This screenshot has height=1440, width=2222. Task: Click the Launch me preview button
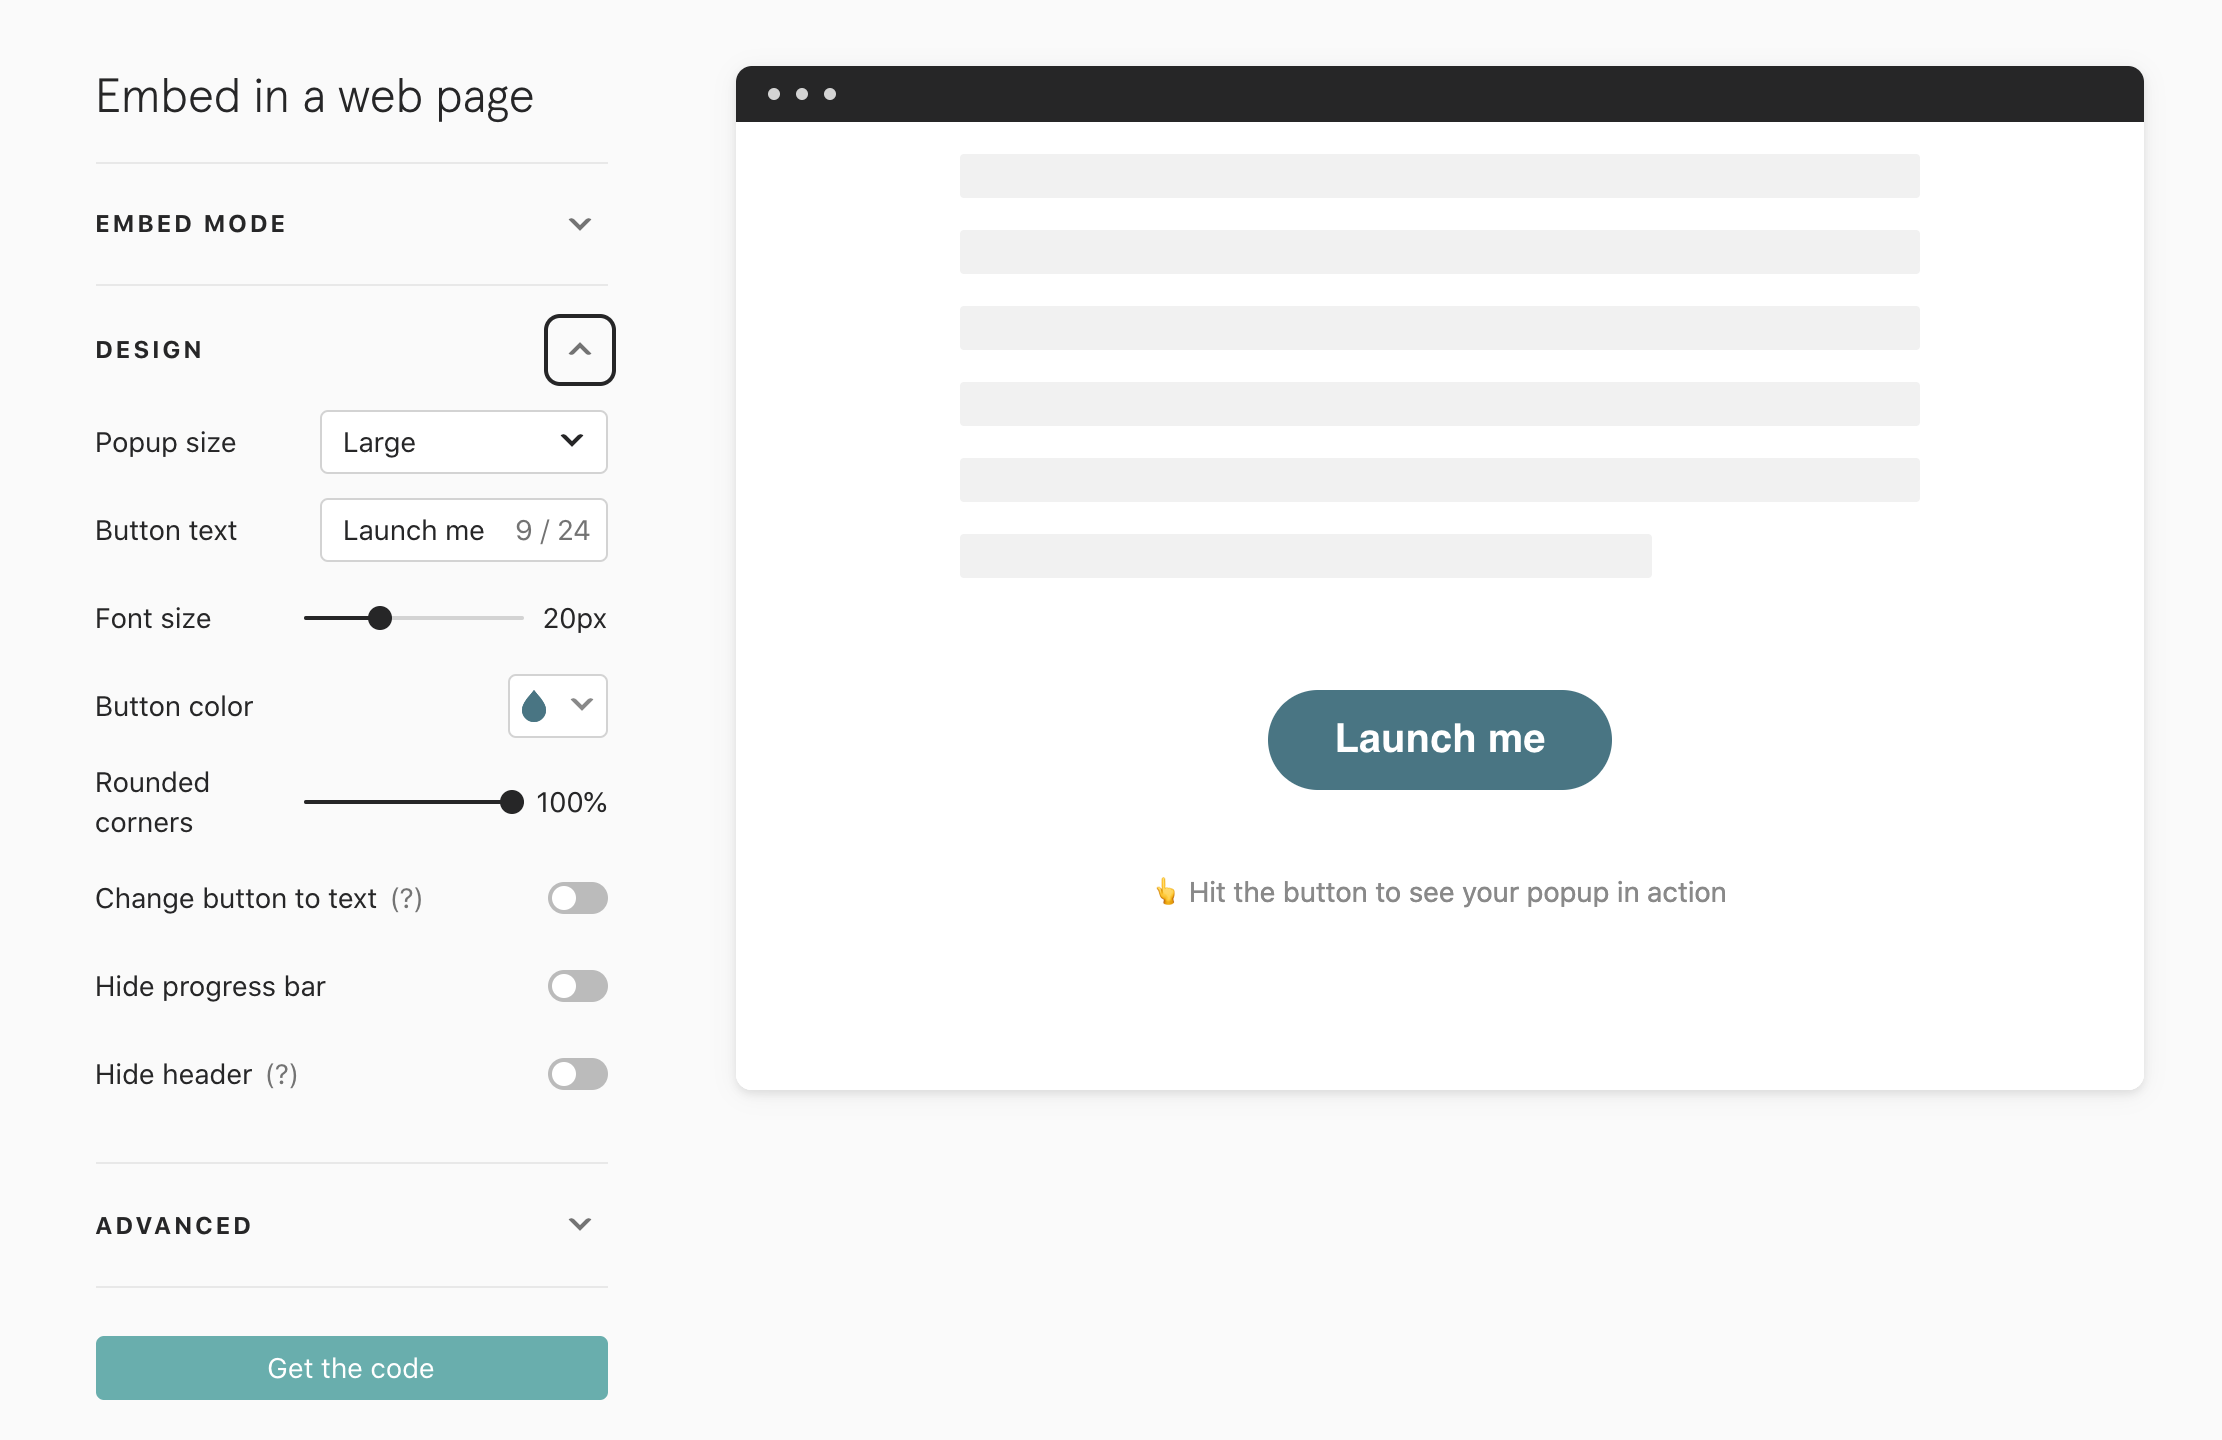click(1440, 740)
